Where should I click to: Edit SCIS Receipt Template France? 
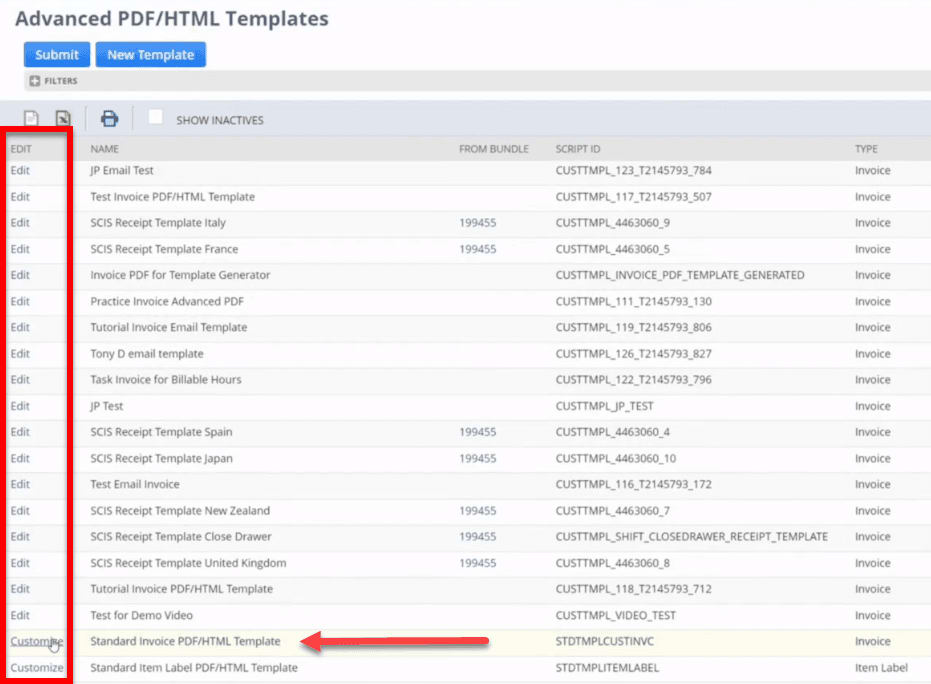coord(20,249)
